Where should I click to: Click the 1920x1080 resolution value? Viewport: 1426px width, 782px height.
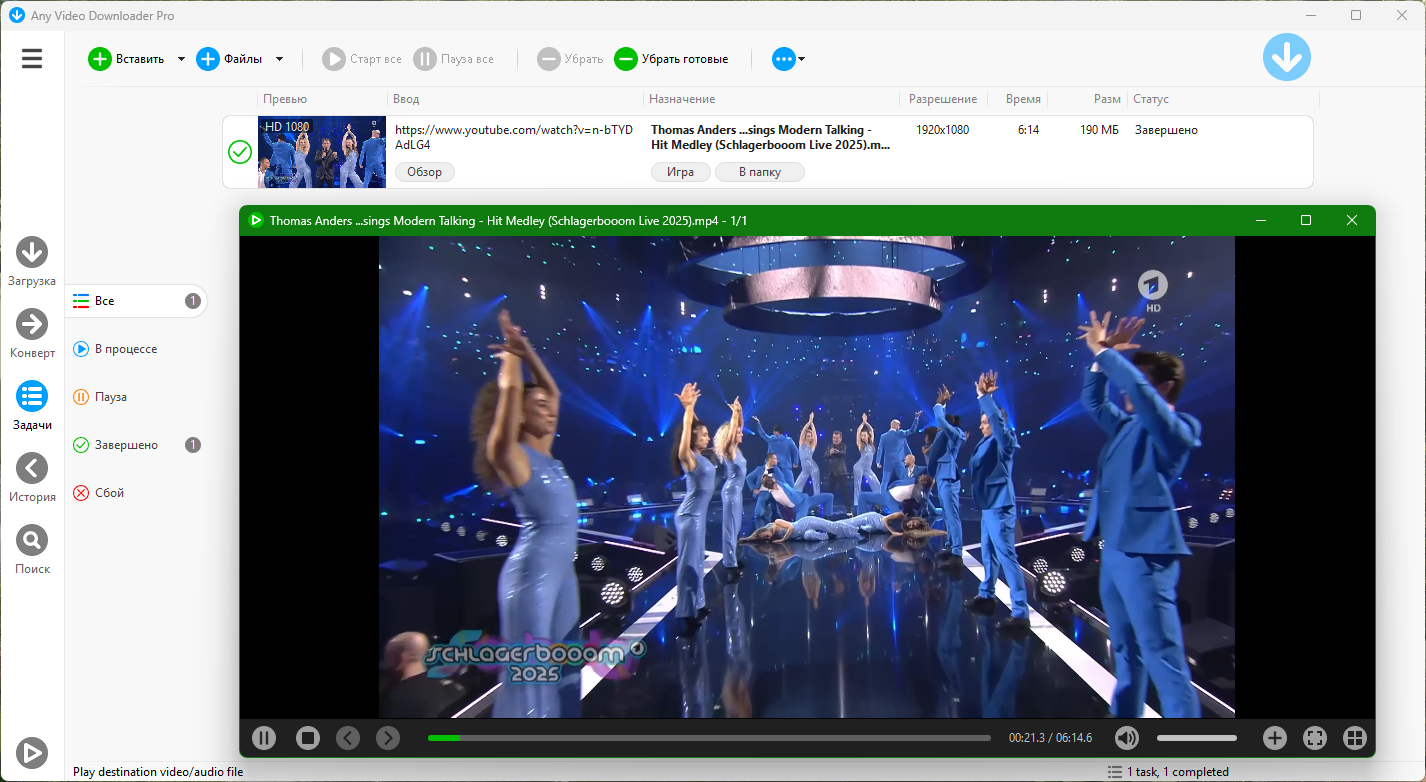pos(942,130)
